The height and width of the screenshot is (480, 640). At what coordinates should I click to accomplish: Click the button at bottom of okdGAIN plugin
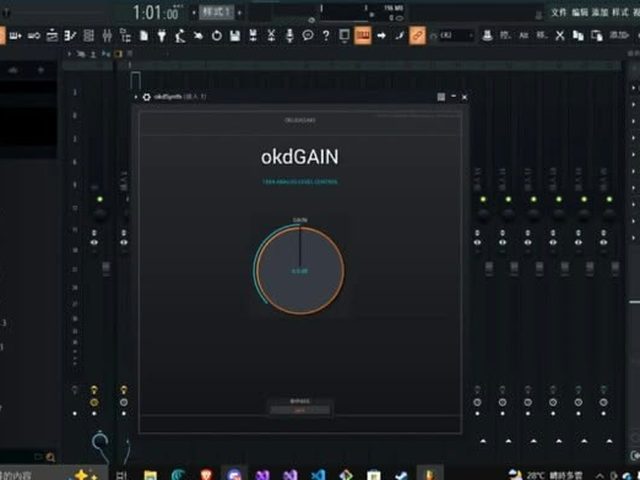pyautogui.click(x=300, y=410)
